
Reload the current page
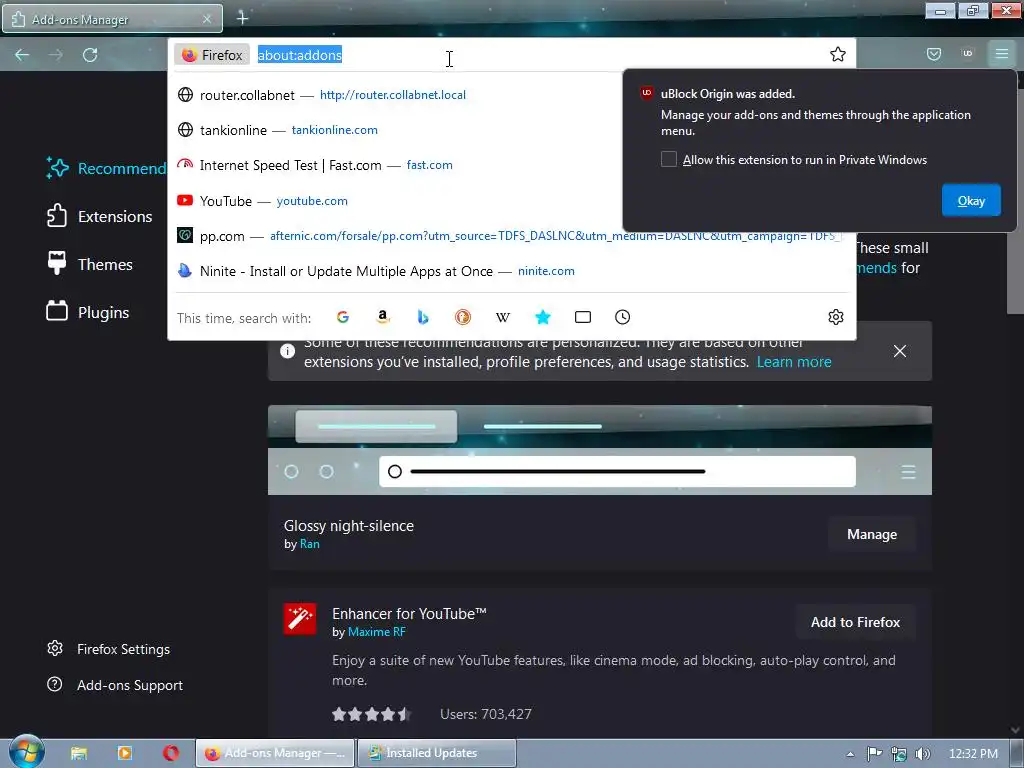(x=90, y=55)
